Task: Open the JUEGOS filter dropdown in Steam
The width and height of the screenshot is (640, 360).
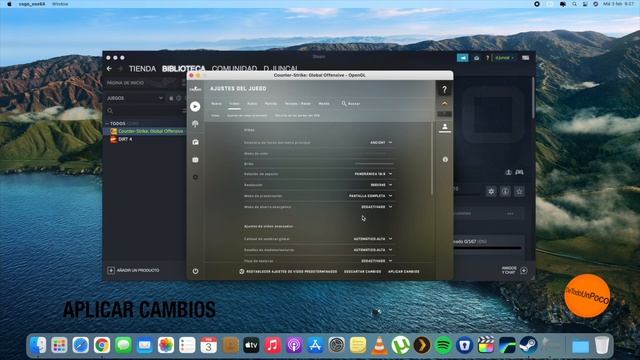Action: (135, 98)
